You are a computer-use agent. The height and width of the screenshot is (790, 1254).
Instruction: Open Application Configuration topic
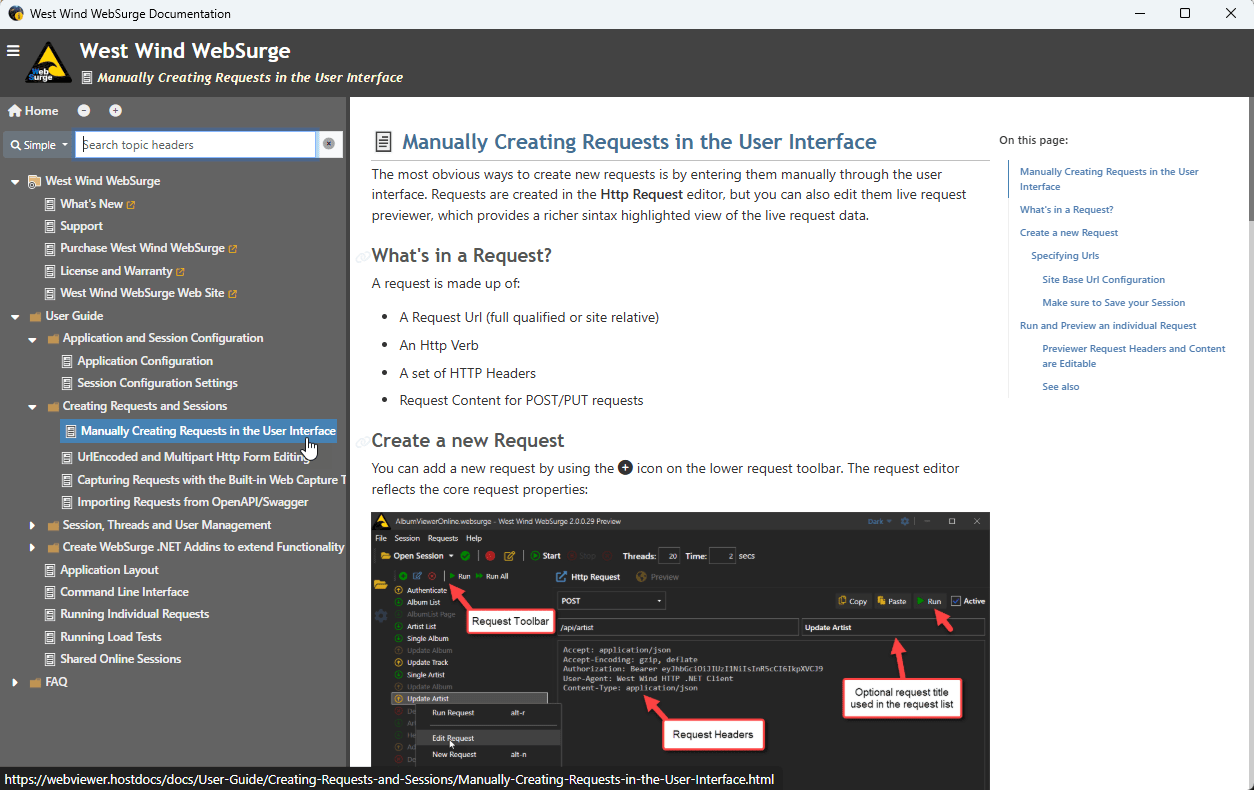pos(145,361)
